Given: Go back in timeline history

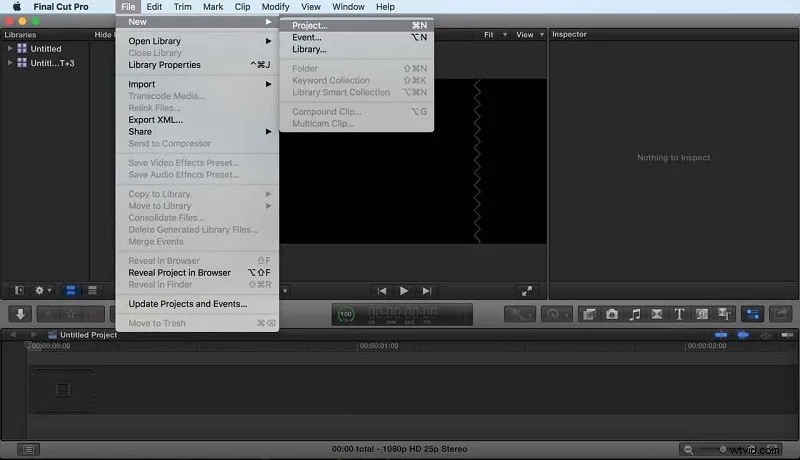Looking at the screenshot, I should (13, 335).
